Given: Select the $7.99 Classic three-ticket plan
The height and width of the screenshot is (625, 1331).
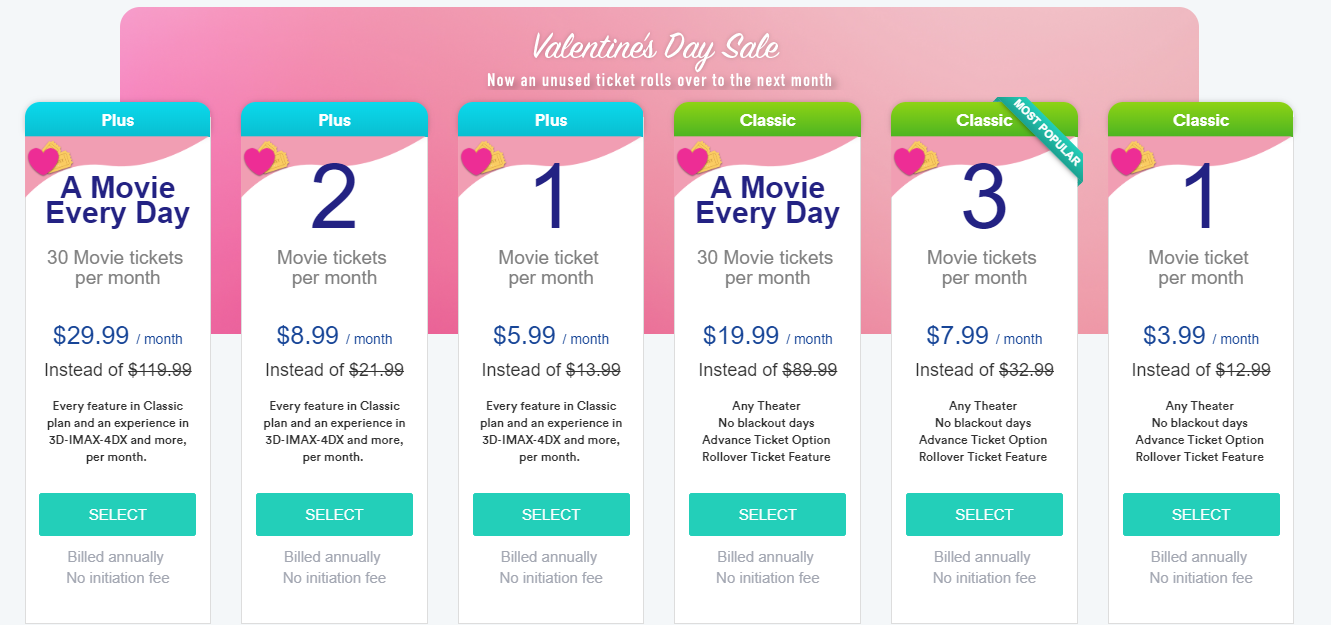Looking at the screenshot, I should tap(984, 514).
